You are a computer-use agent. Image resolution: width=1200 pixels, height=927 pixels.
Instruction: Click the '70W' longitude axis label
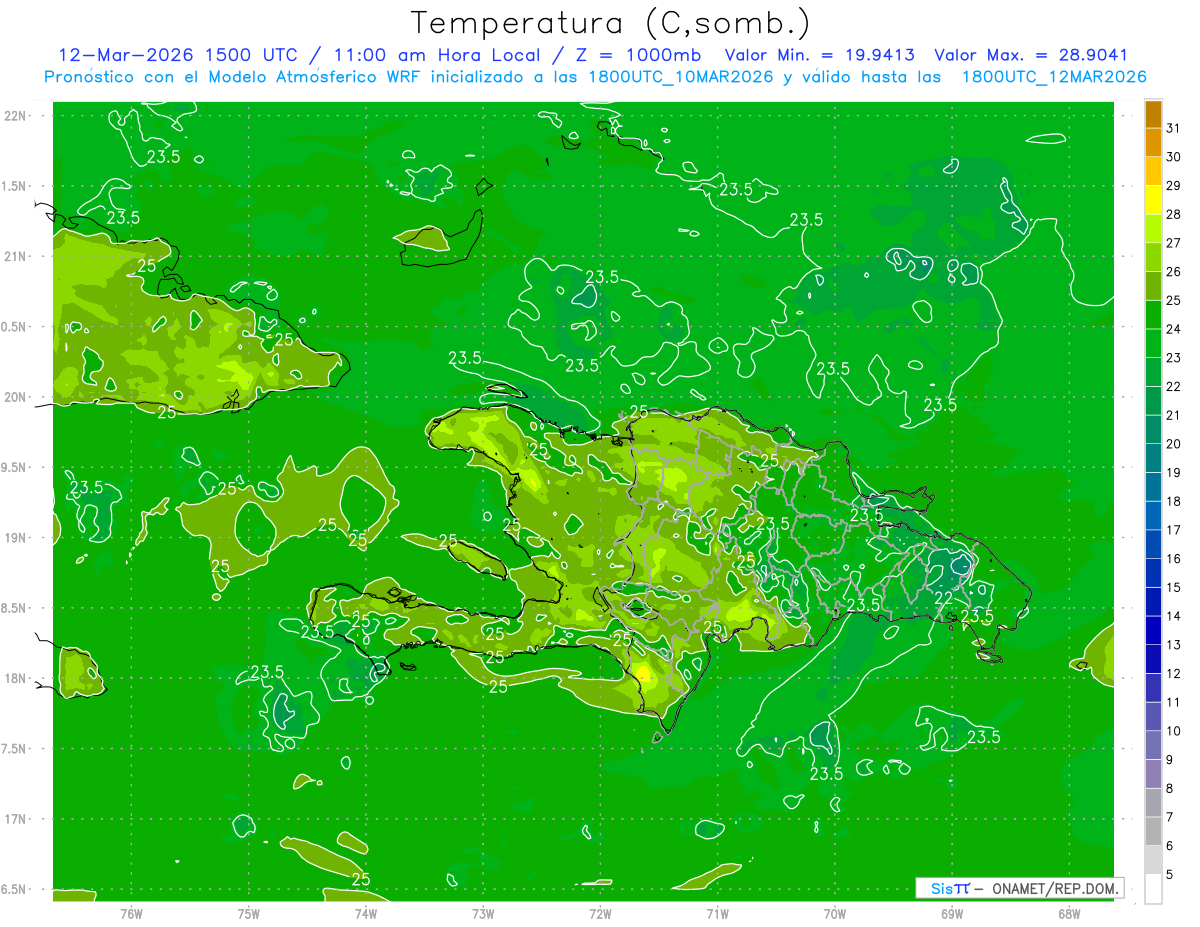(x=835, y=913)
